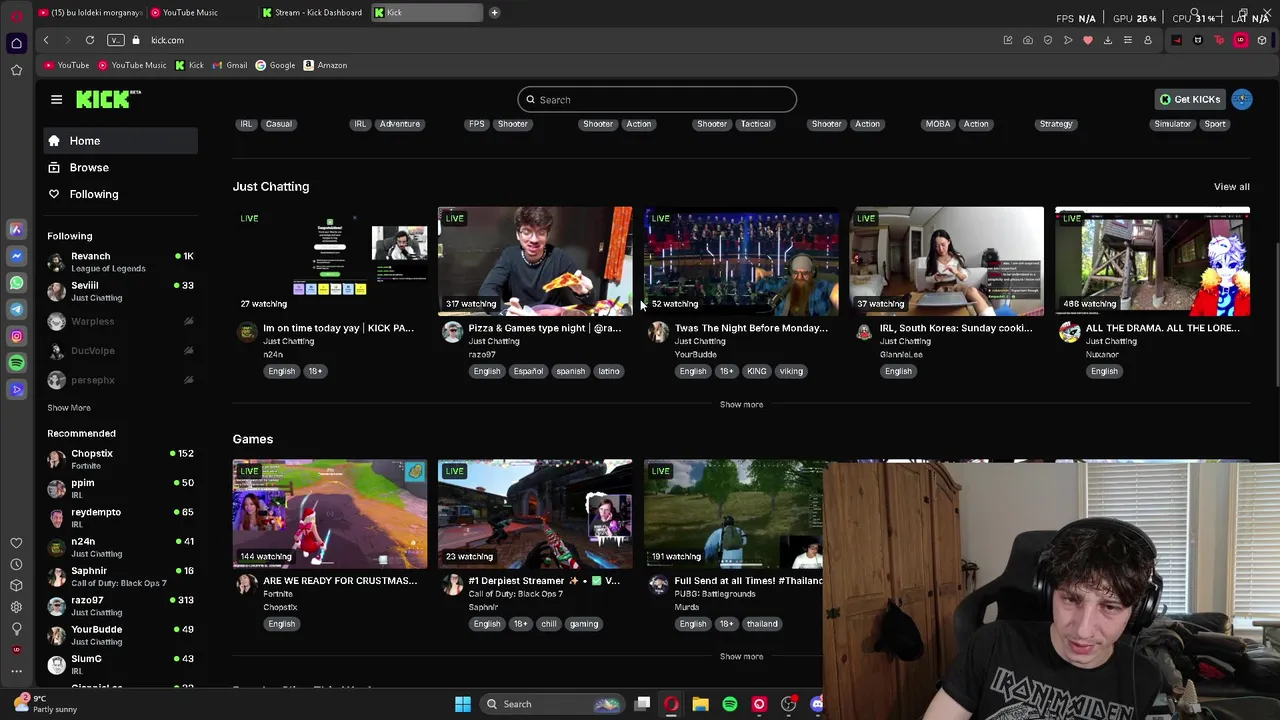Open the Google bookmark
The width and height of the screenshot is (1280, 720).
point(275,65)
